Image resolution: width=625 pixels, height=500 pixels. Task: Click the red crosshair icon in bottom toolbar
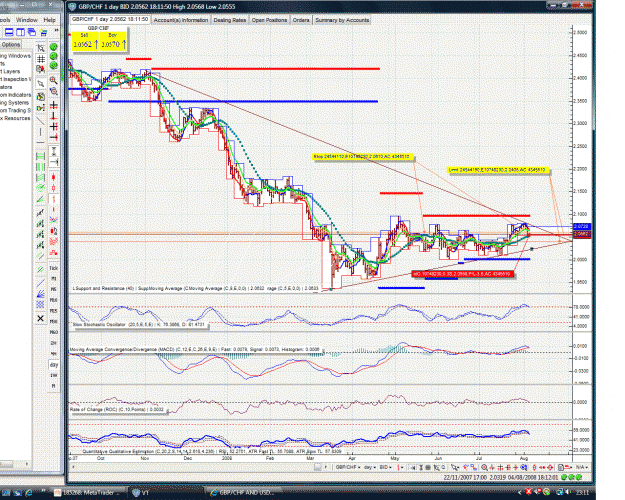[x=550, y=467]
